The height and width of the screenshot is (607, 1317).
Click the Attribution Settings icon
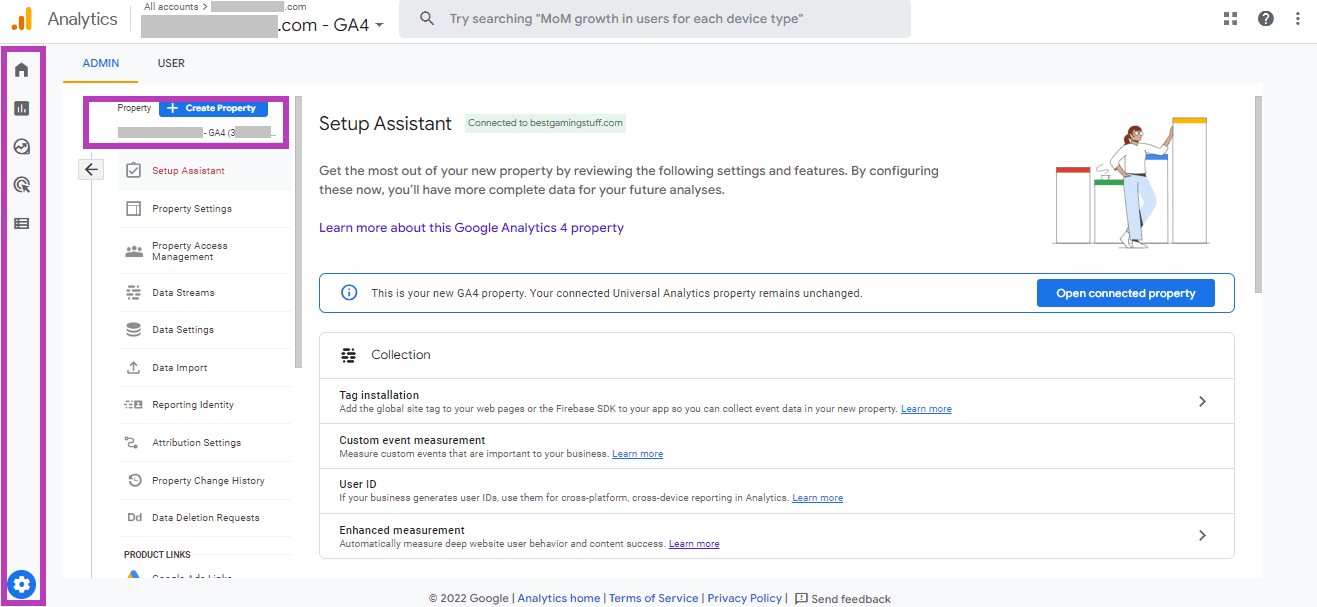tap(133, 443)
